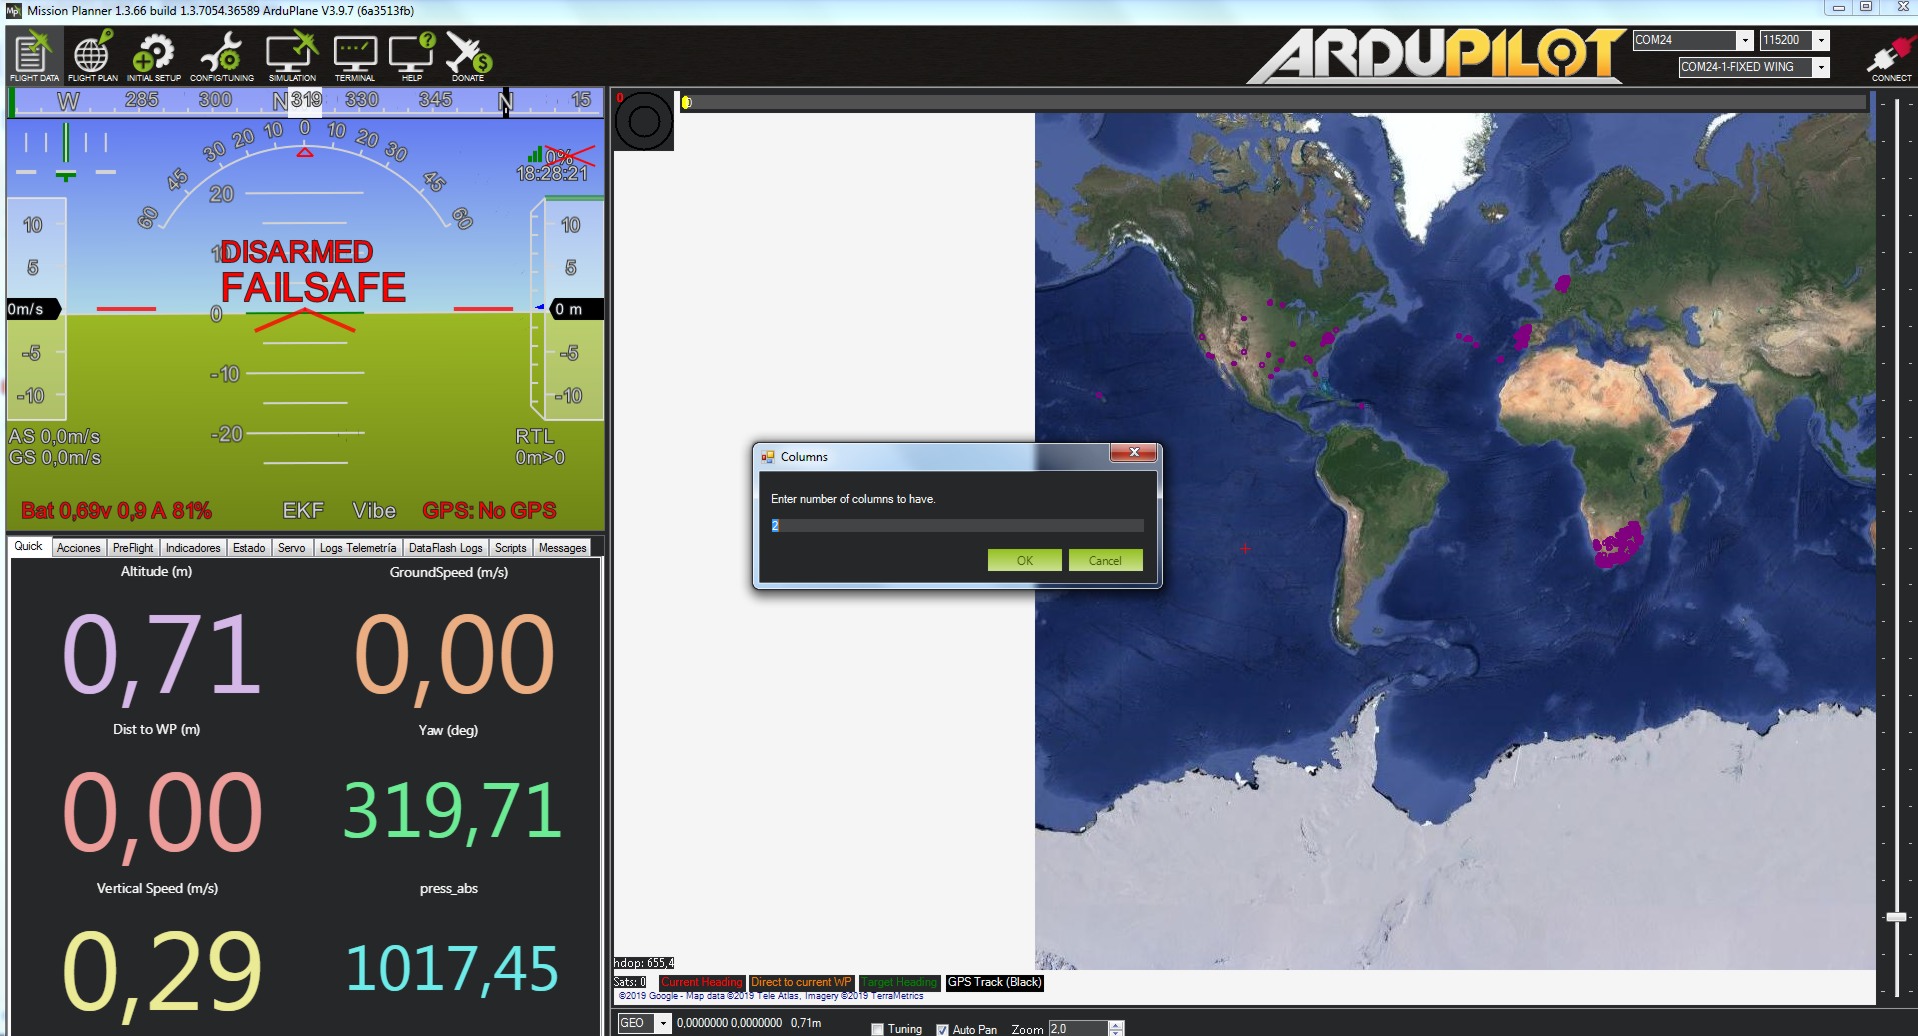Open the 115200 baud rate dropdown
The image size is (1918, 1036).
tap(1821, 40)
